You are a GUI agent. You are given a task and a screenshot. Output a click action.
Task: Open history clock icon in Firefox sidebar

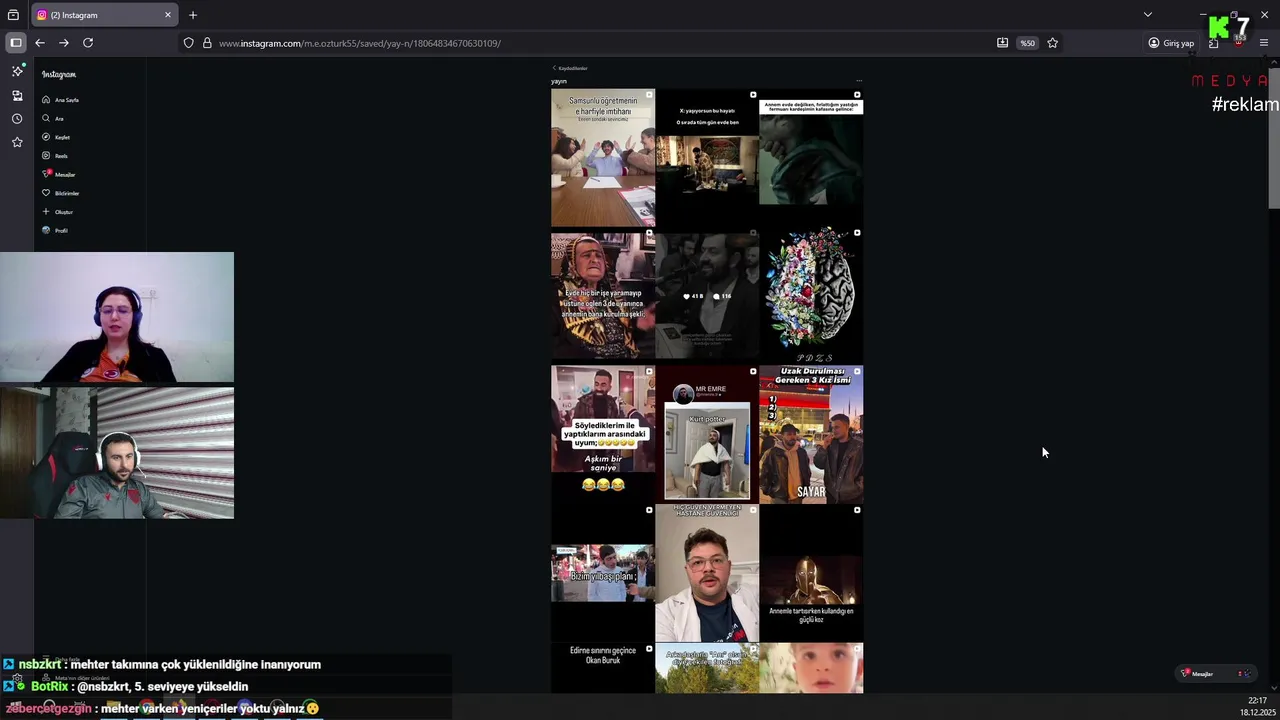[17, 119]
